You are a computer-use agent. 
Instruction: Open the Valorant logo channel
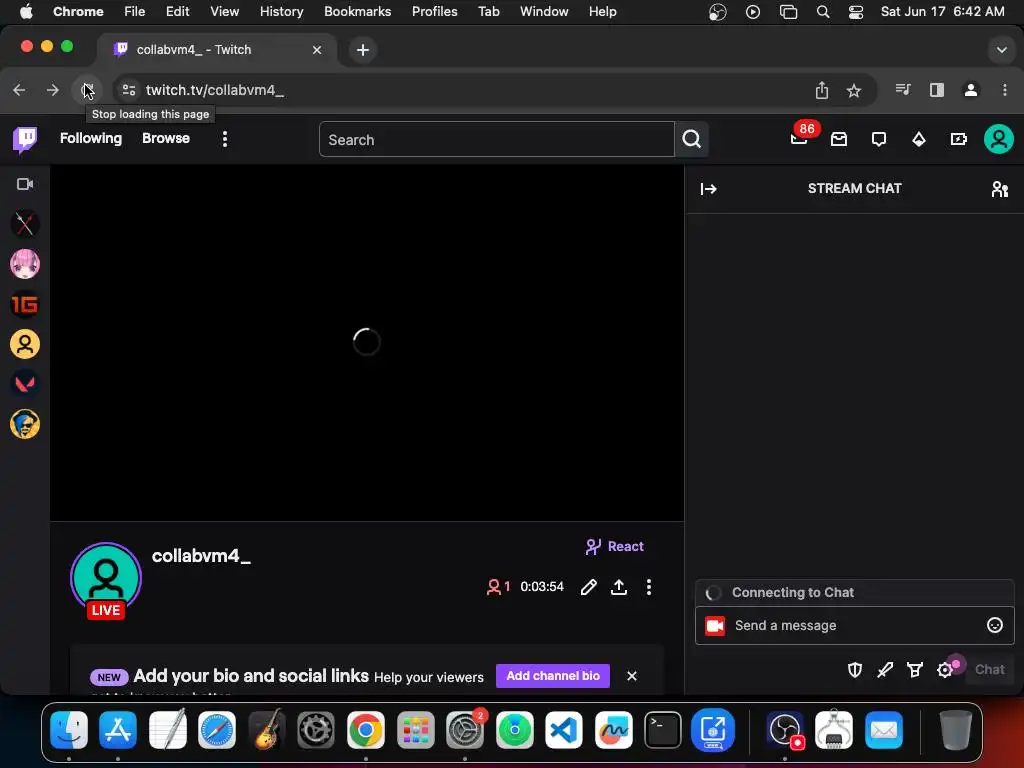click(25, 384)
